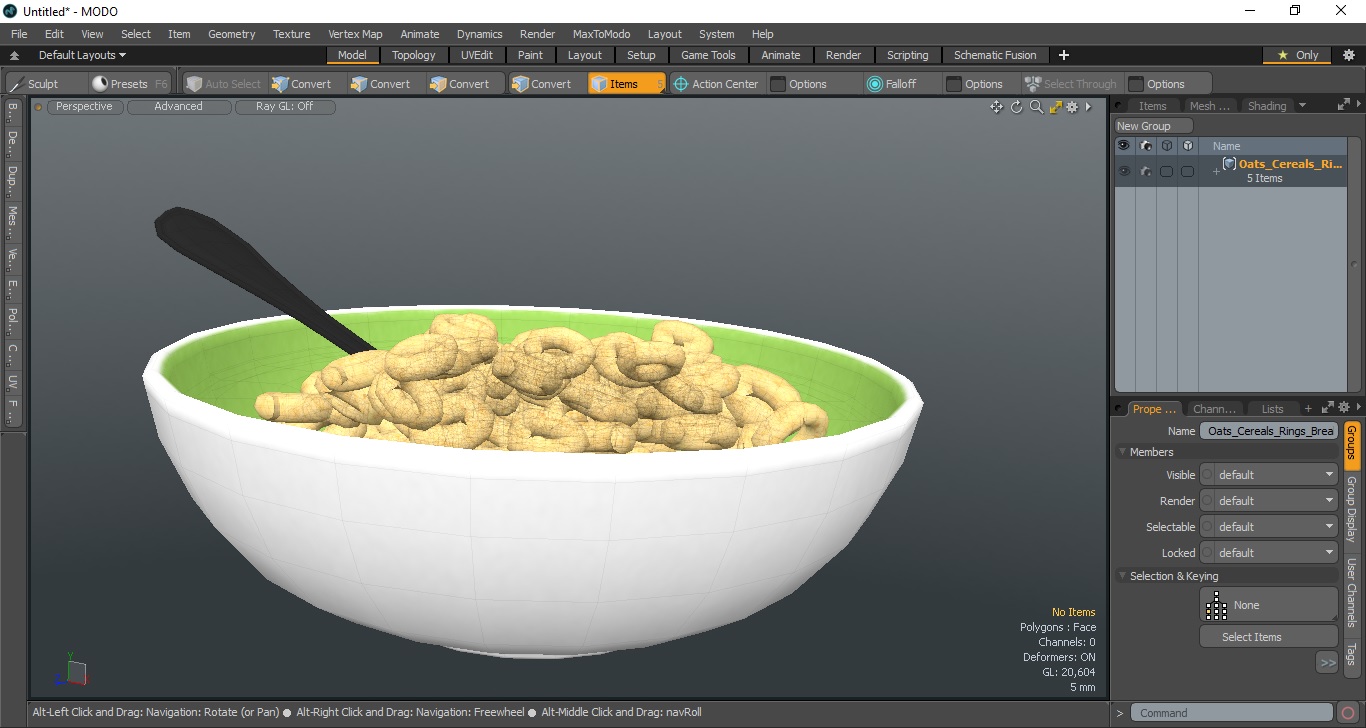Click the Command input field
The image size is (1366, 728).
coord(1233,713)
